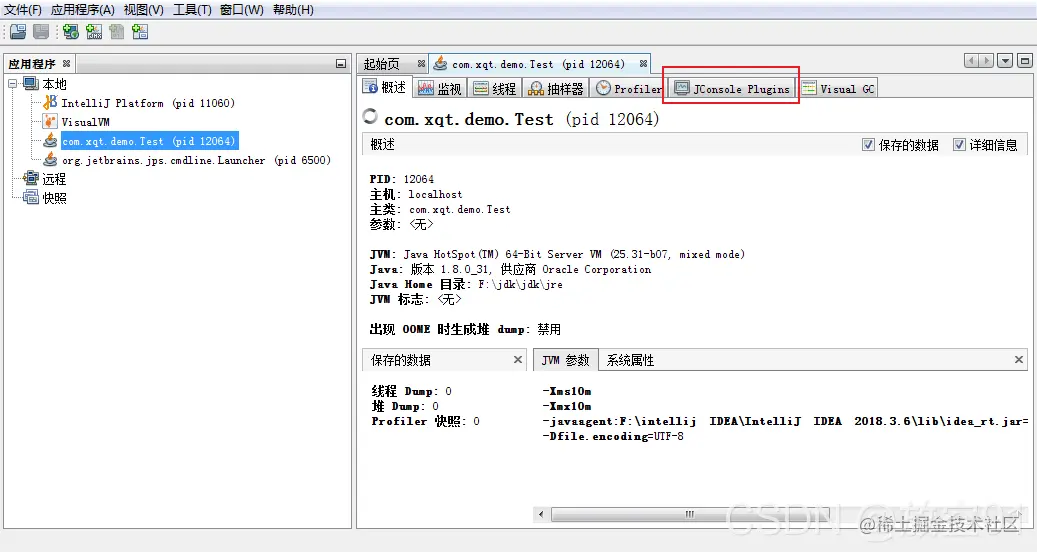
Task: Minimize the 应用程序 panel
Action: [x=341, y=64]
